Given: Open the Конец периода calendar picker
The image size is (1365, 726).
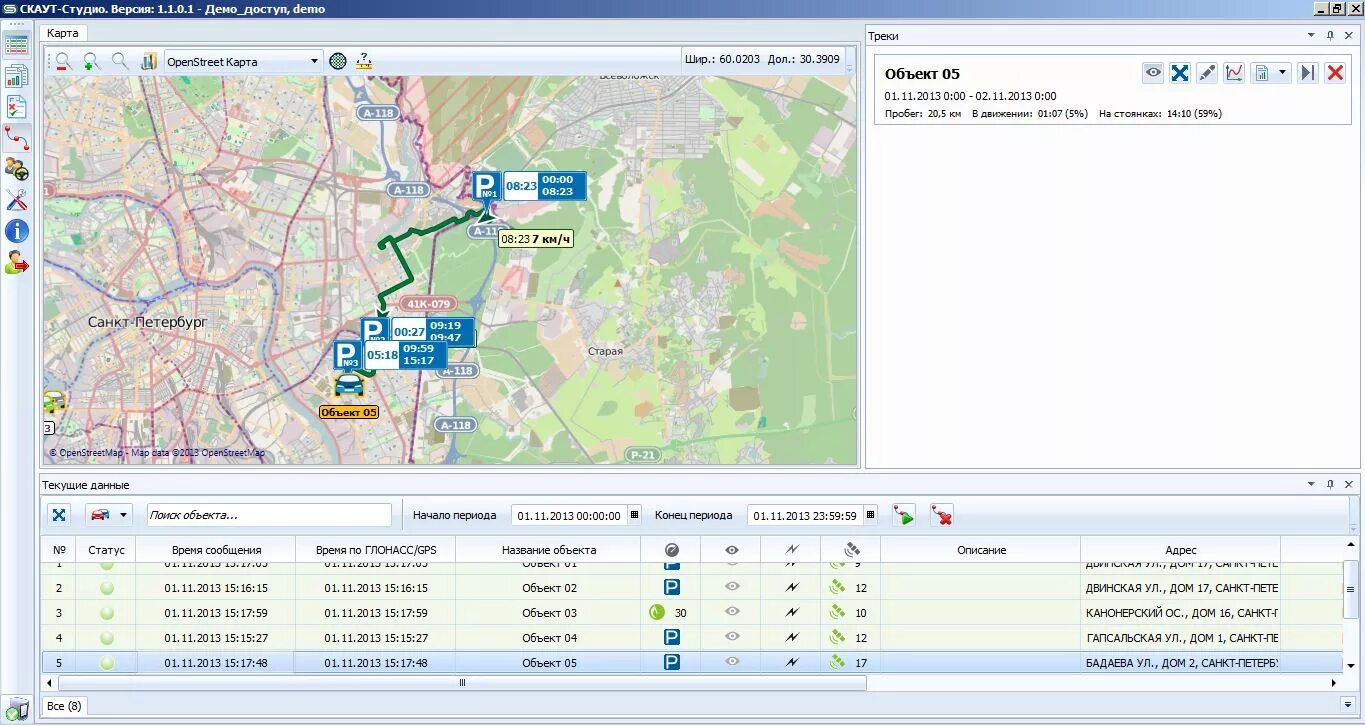Looking at the screenshot, I should click(x=871, y=516).
